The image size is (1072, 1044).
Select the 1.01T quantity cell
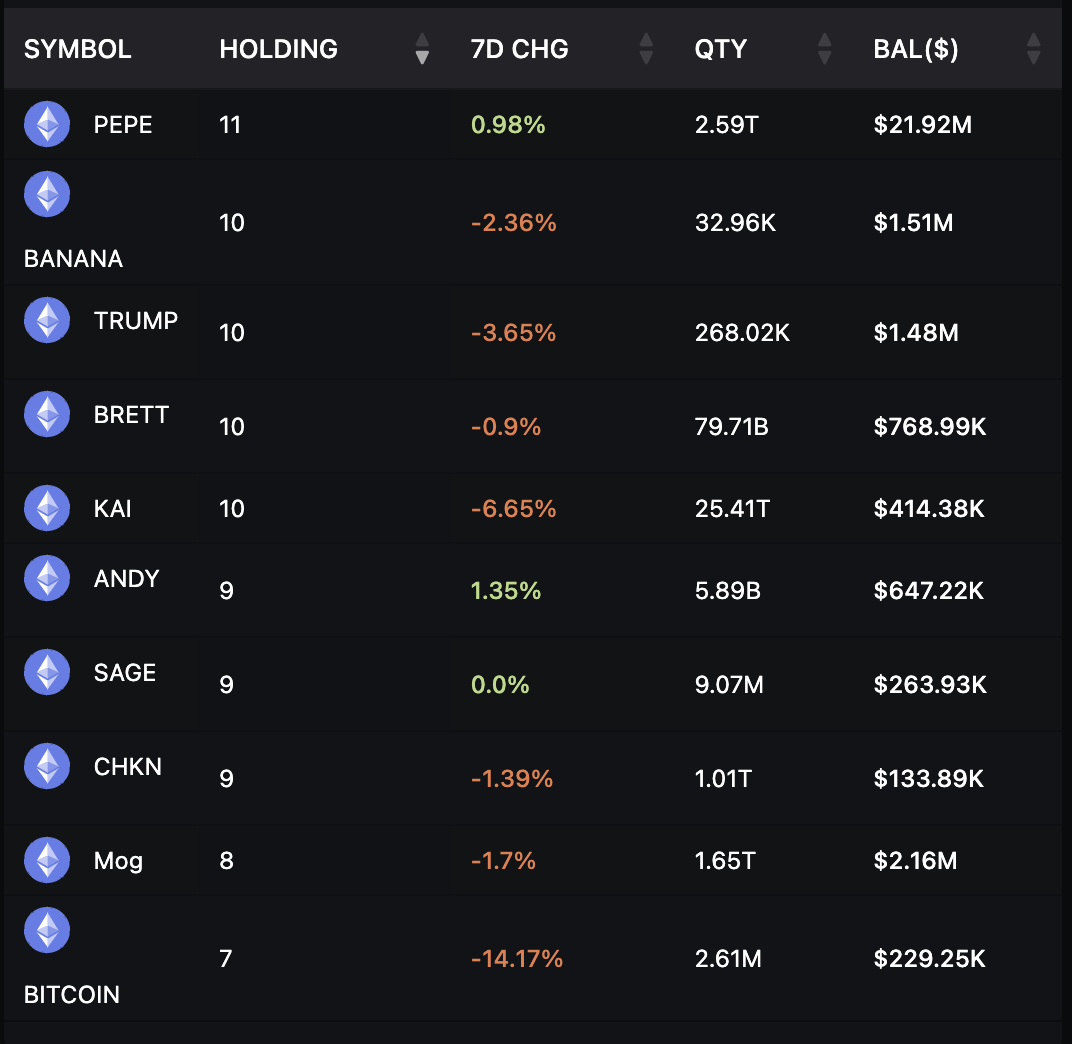[723, 779]
